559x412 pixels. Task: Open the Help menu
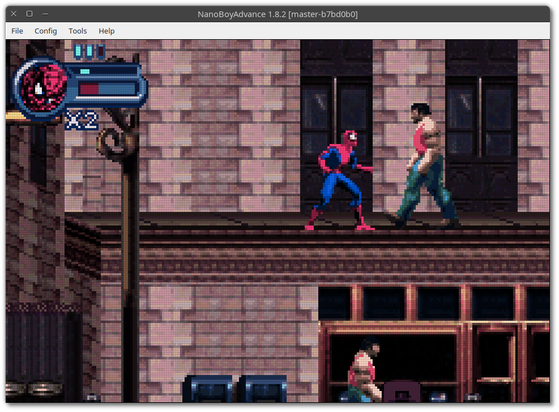pyautogui.click(x=107, y=31)
